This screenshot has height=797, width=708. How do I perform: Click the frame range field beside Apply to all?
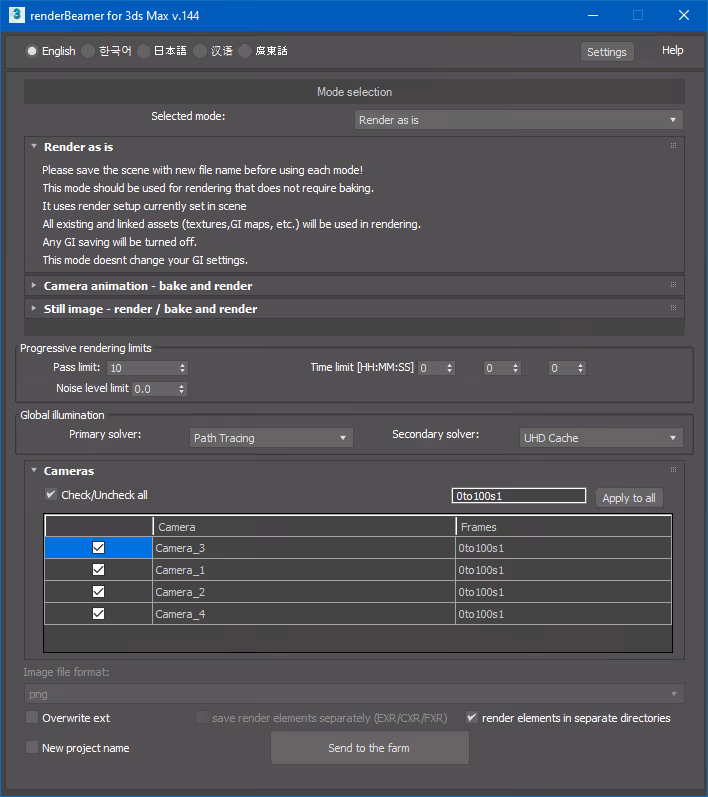518,496
